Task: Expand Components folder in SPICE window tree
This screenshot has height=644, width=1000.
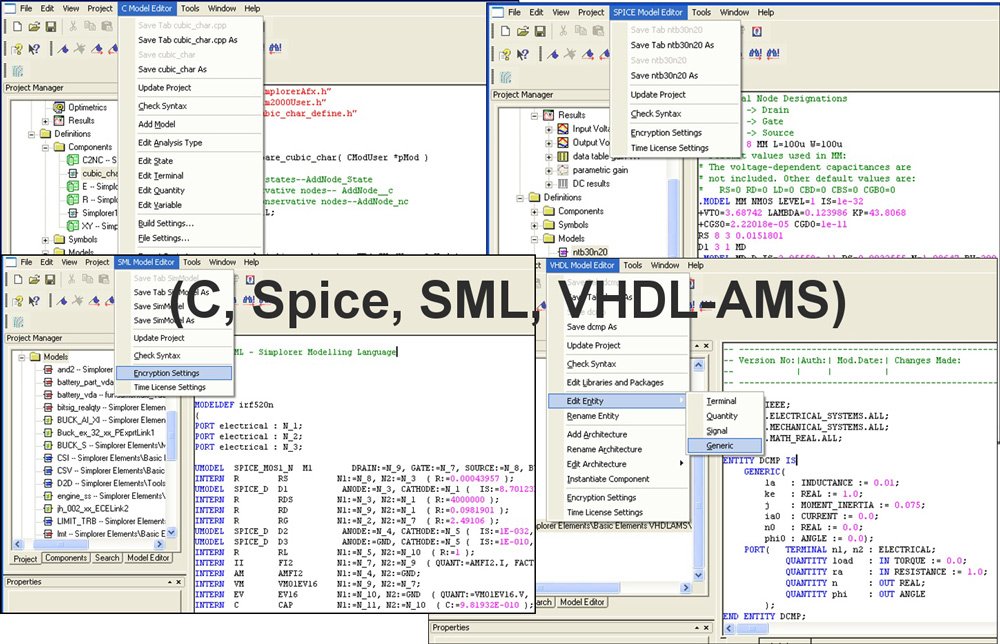Action: point(534,212)
